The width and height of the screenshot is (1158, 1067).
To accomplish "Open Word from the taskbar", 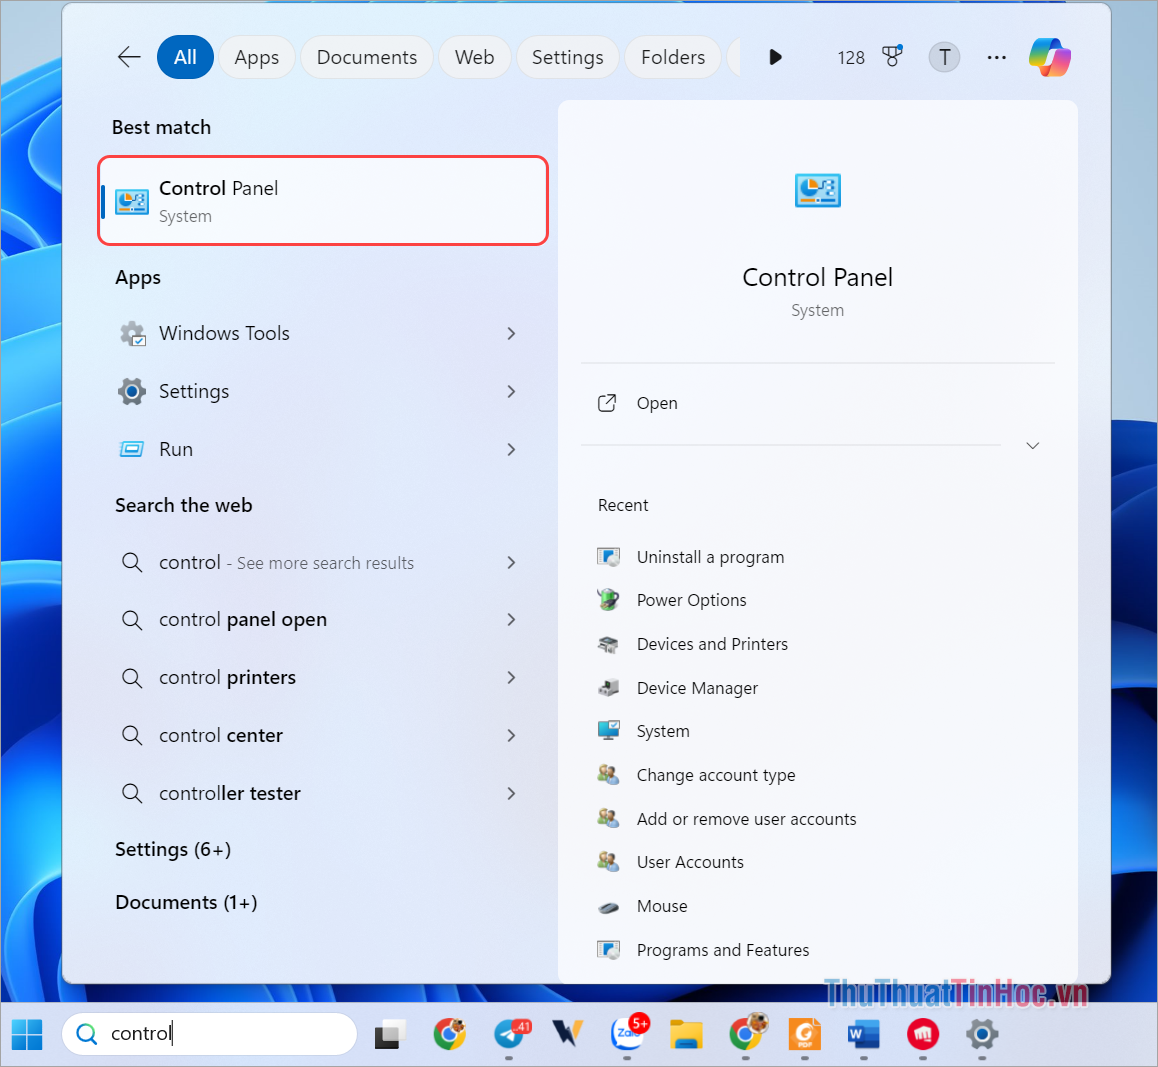I will pyautogui.click(x=863, y=1034).
